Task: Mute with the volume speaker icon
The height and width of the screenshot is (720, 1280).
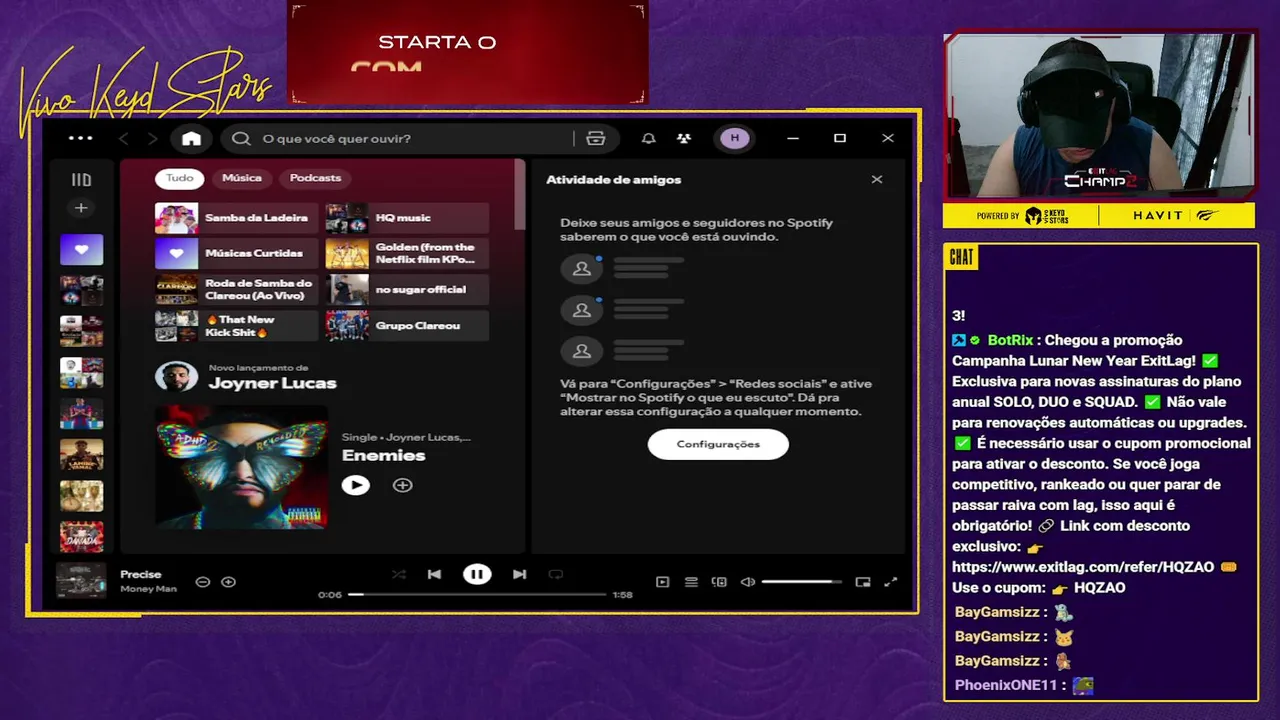Action: pyautogui.click(x=748, y=582)
